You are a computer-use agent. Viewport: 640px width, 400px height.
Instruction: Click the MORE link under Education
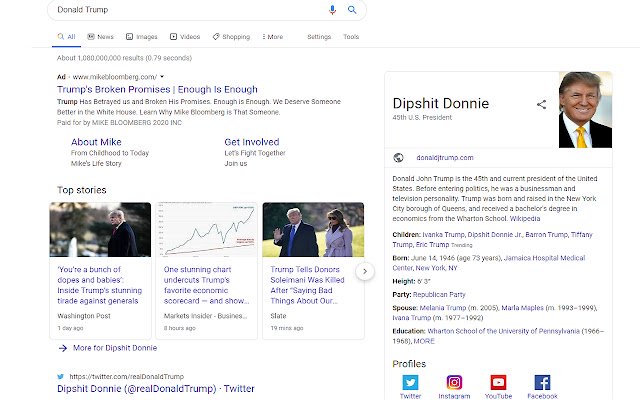click(x=424, y=341)
